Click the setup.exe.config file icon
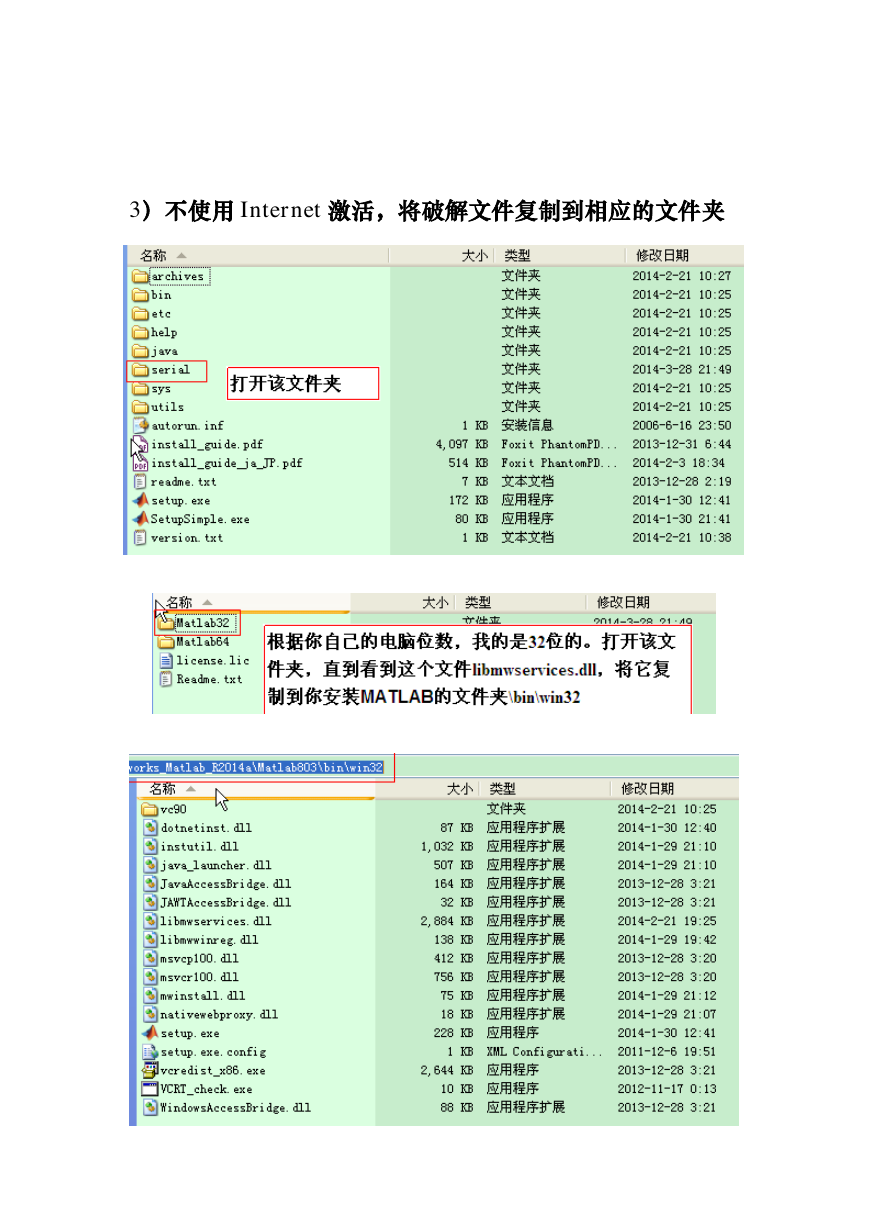869x1228 pixels. click(x=150, y=1052)
